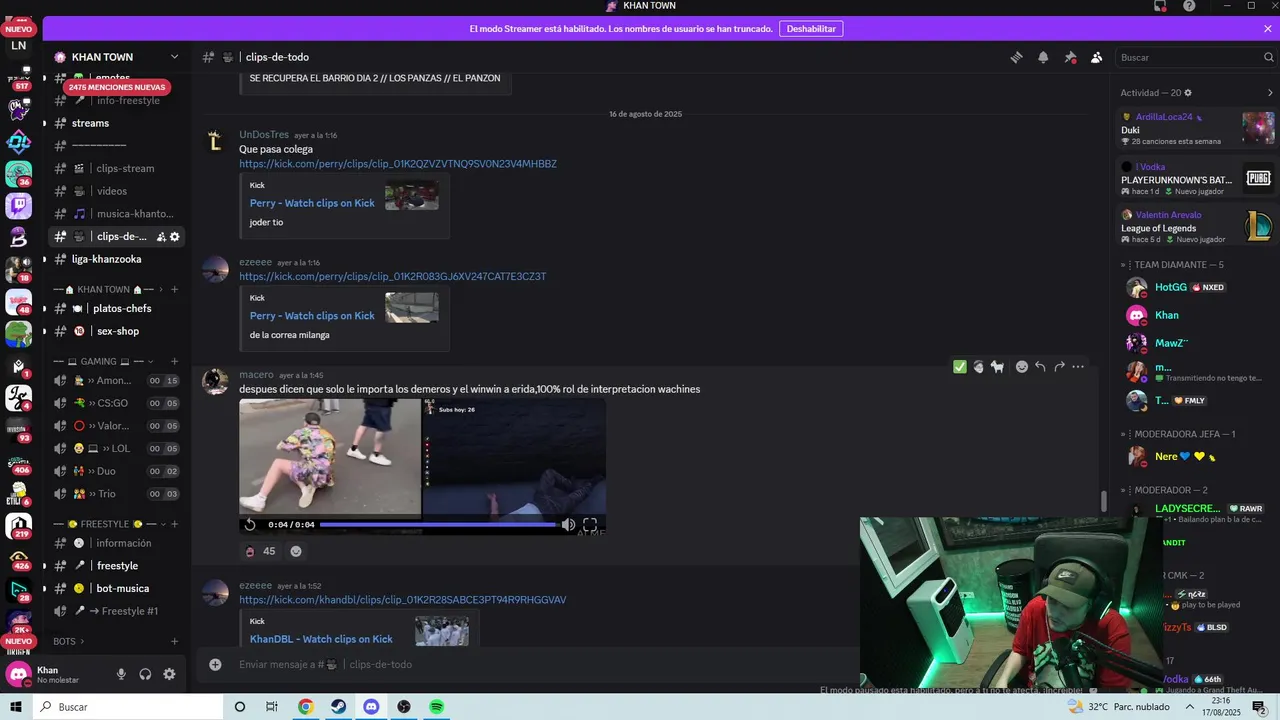Click the message input for clips-de-todo
The width and height of the screenshot is (1280, 720).
(540, 664)
